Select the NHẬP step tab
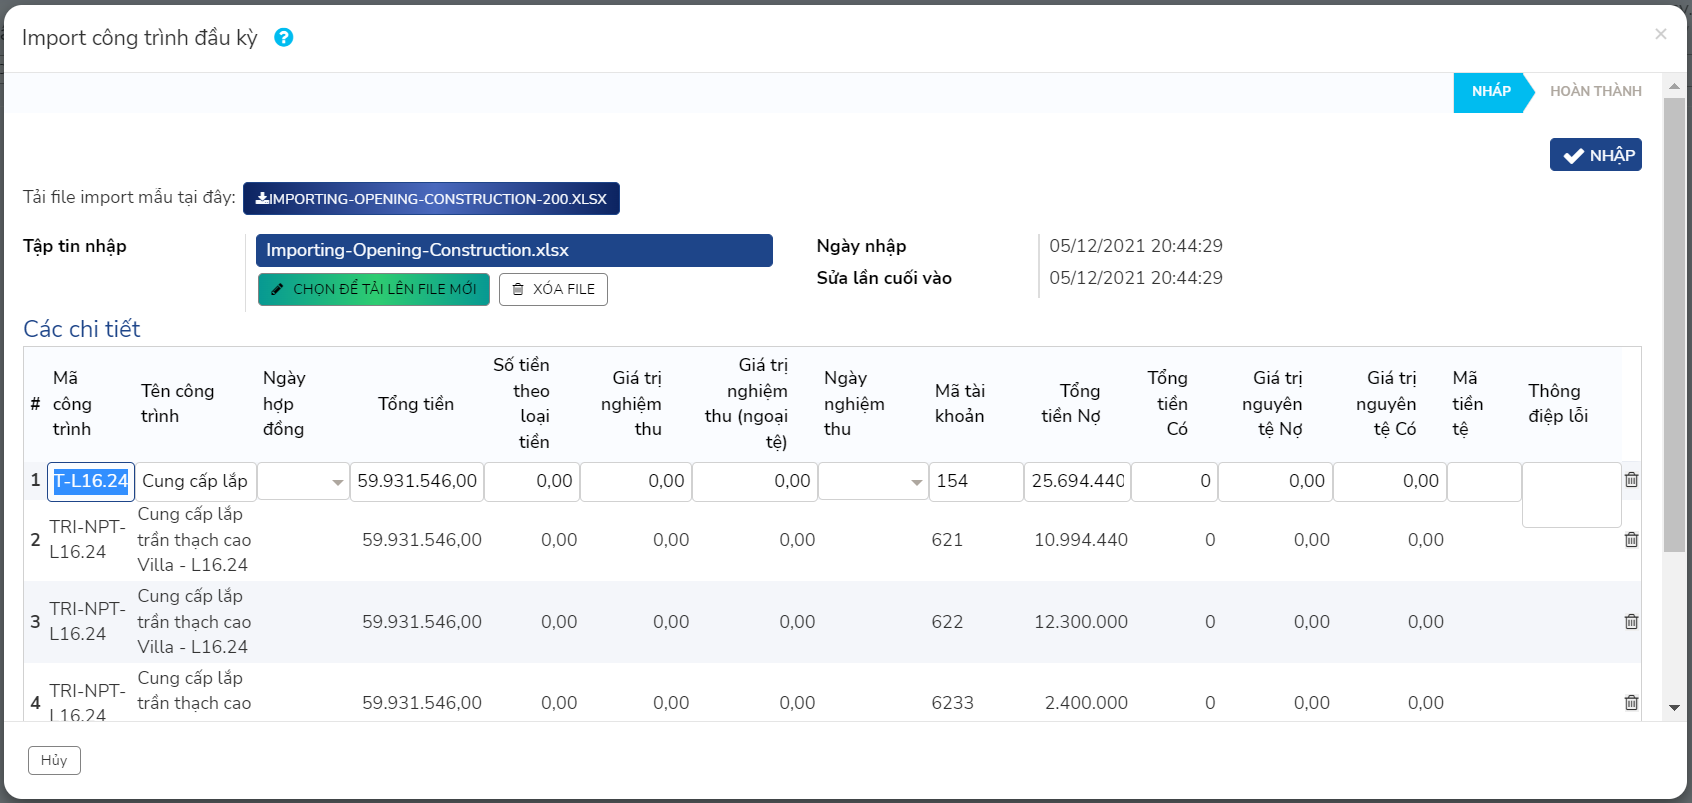 coord(1491,91)
